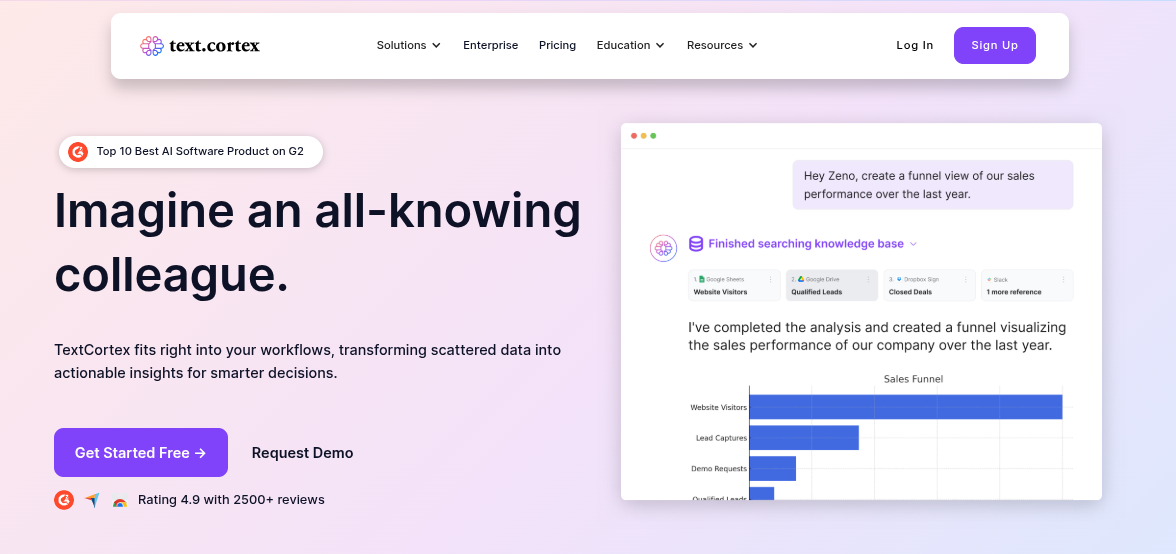Click the Google Drive icon in reference 2
The width and height of the screenshot is (1176, 554).
coord(801,280)
